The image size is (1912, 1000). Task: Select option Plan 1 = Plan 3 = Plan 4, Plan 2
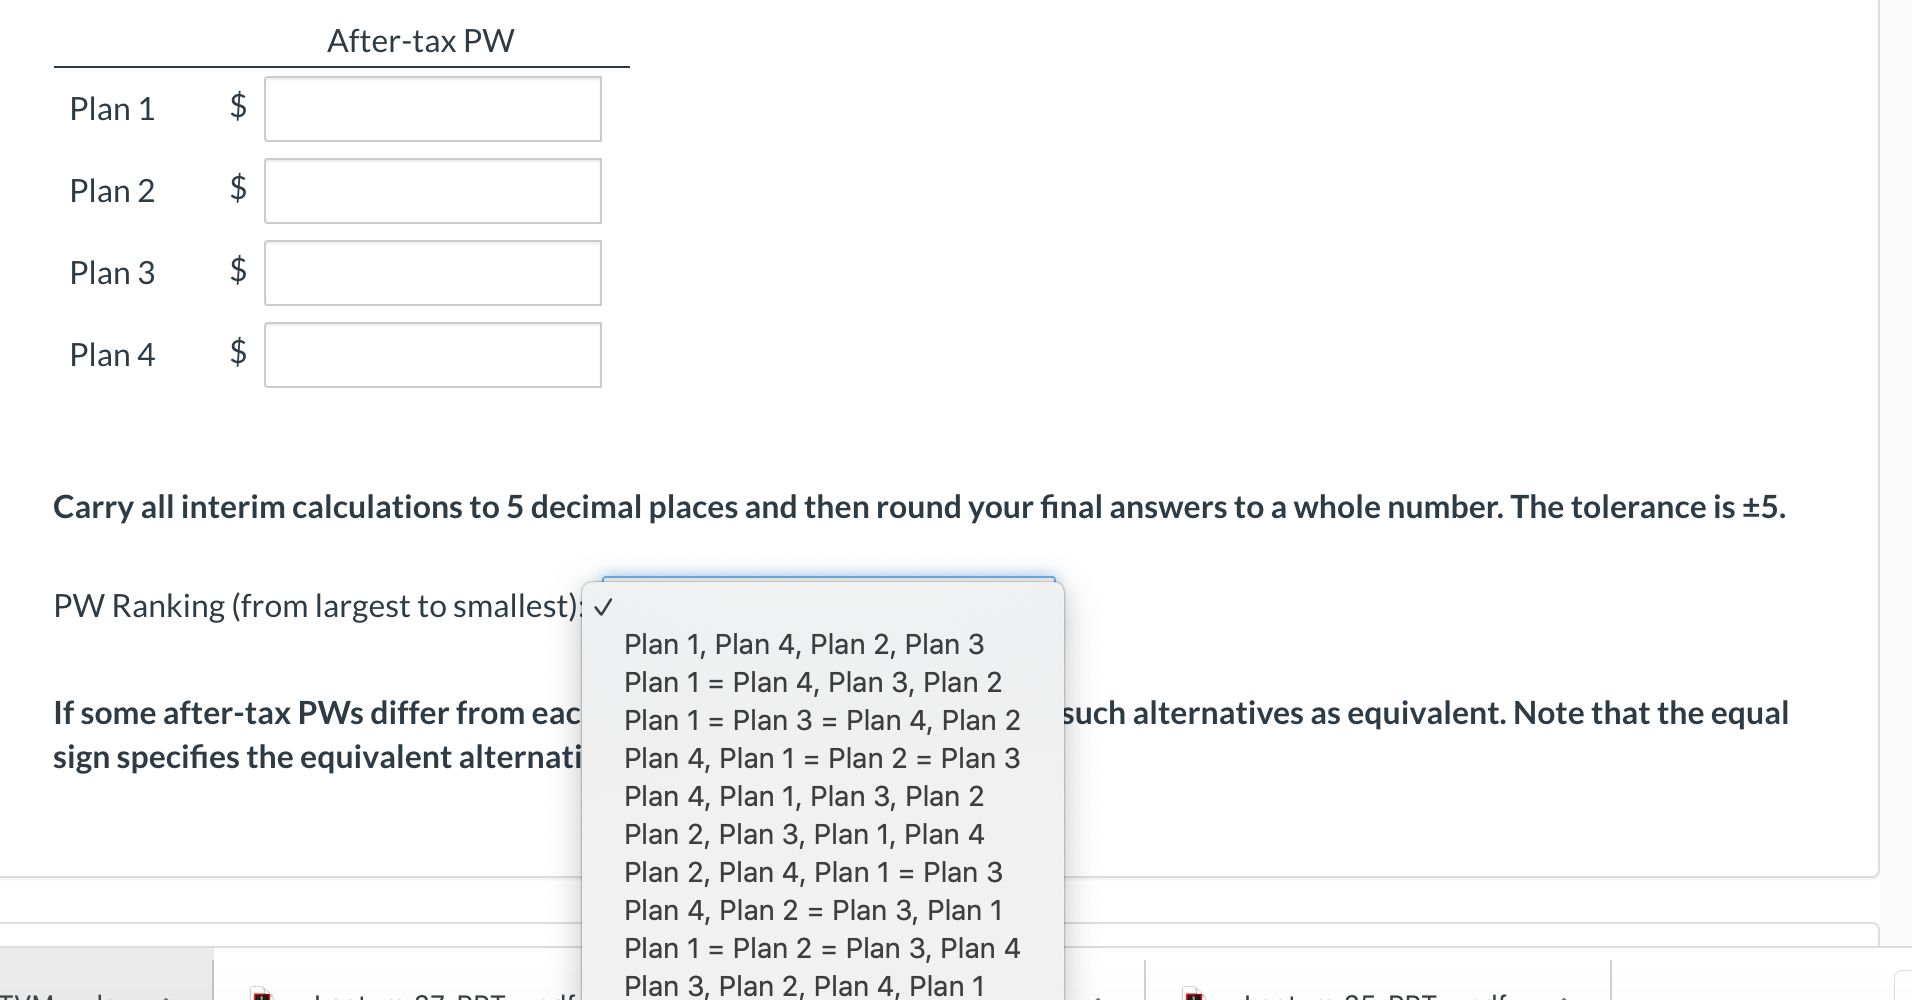point(822,720)
